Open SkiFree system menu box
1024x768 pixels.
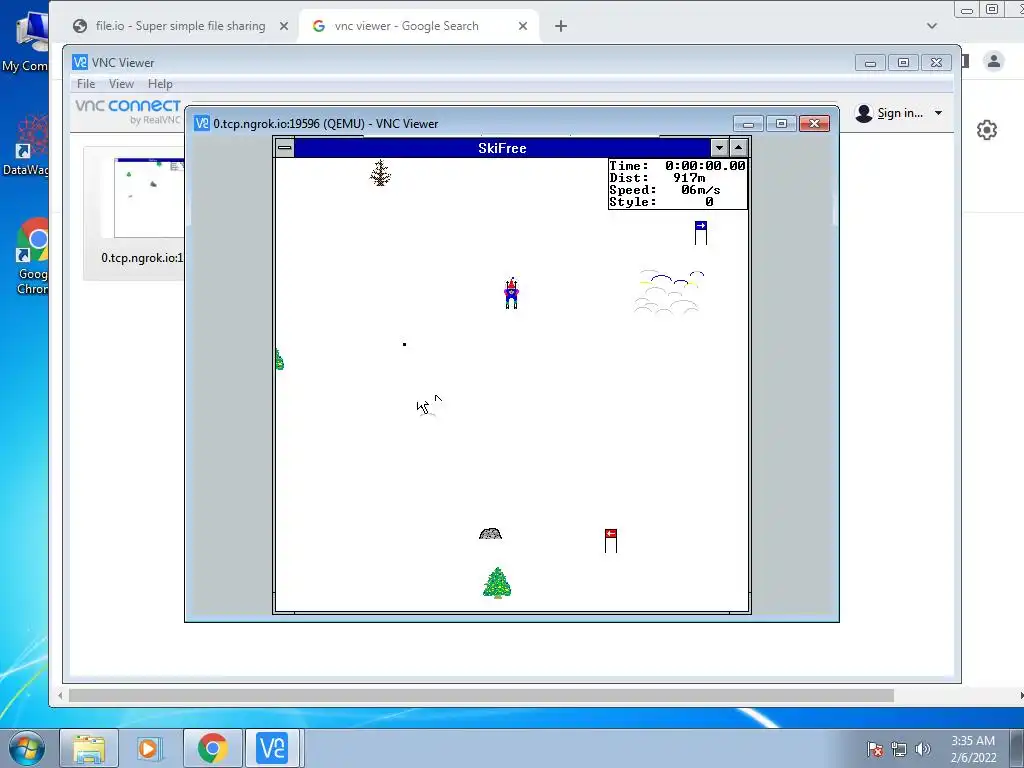(285, 148)
